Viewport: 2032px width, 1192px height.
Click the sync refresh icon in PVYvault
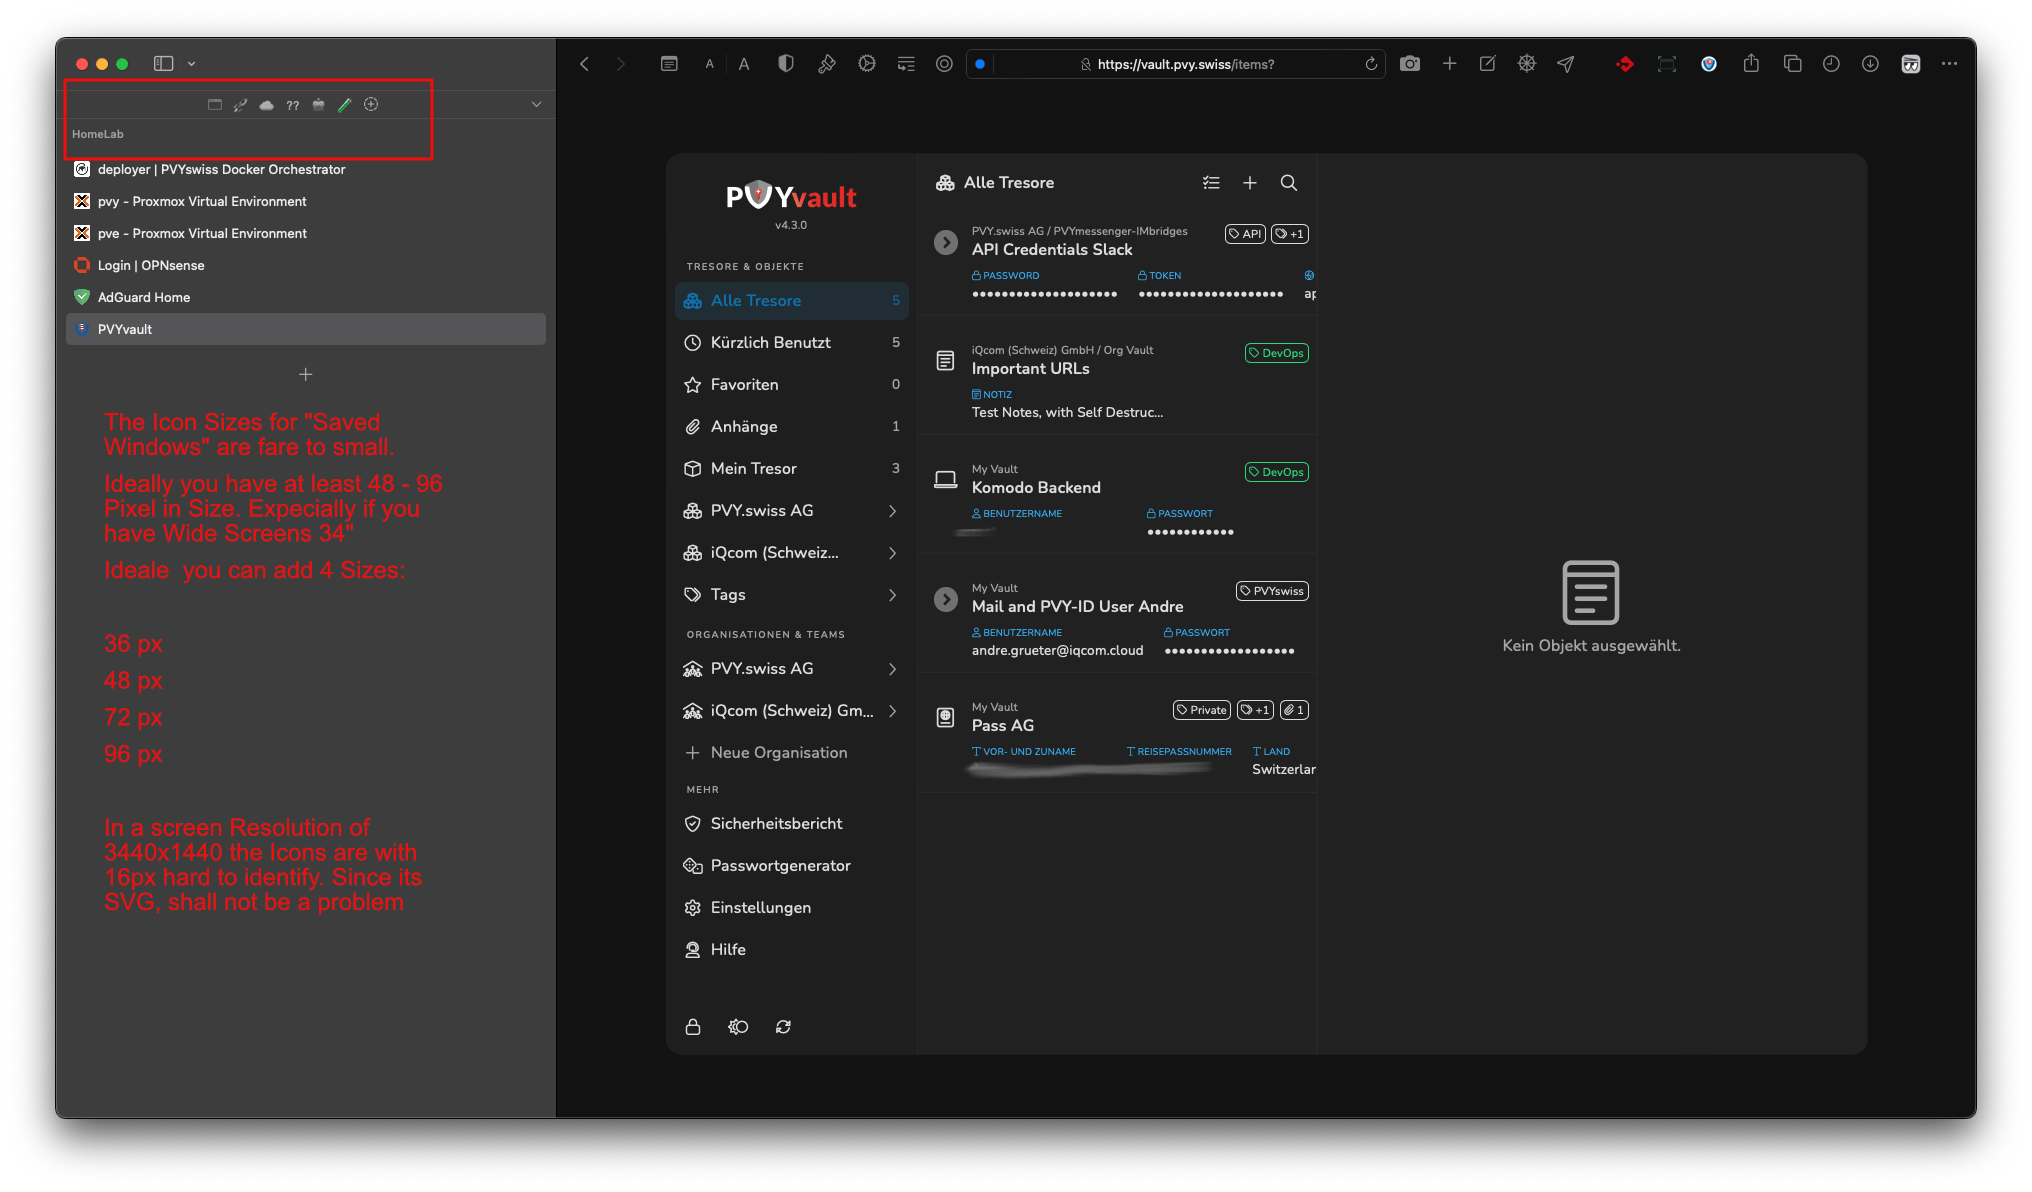point(783,1027)
